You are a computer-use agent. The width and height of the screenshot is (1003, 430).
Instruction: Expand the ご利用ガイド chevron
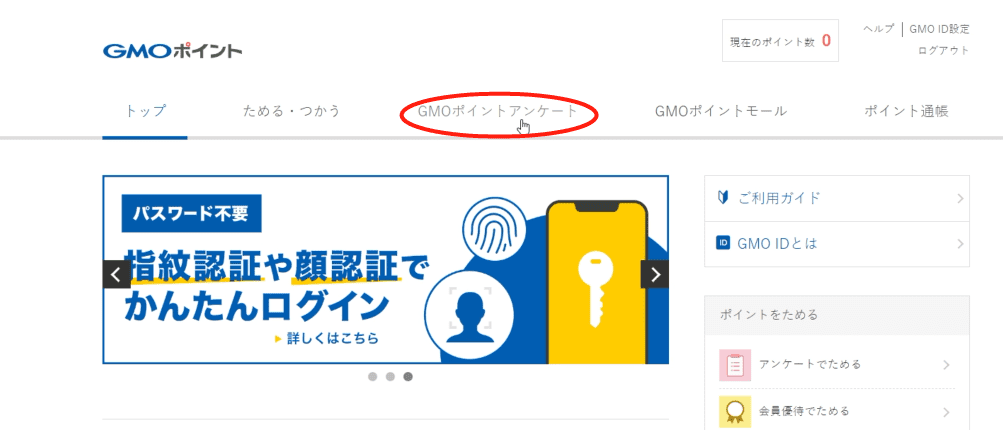960,198
